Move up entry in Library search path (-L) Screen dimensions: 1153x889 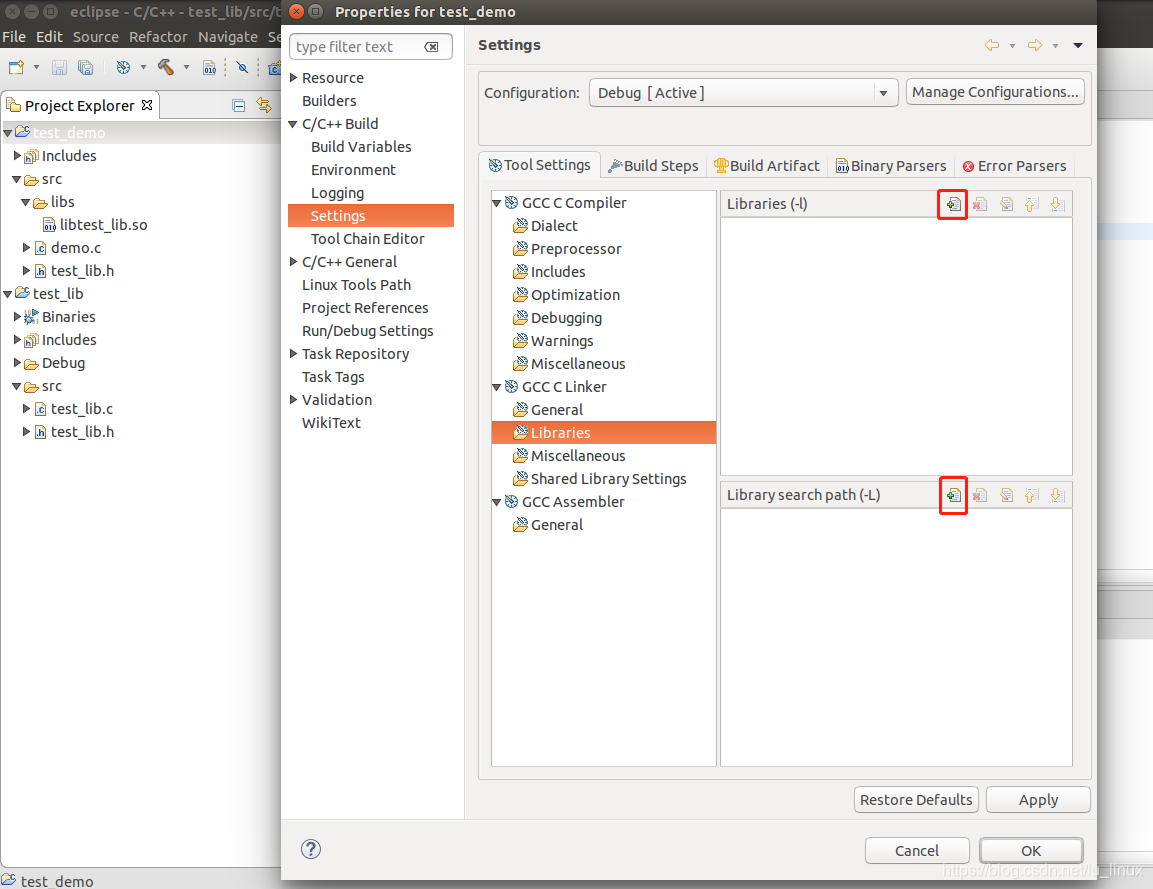tap(1032, 496)
